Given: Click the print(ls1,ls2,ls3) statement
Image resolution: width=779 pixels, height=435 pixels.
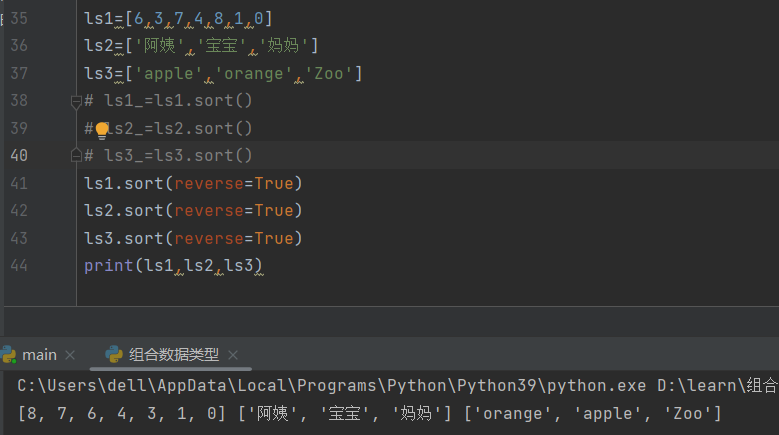Looking at the screenshot, I should (173, 266).
